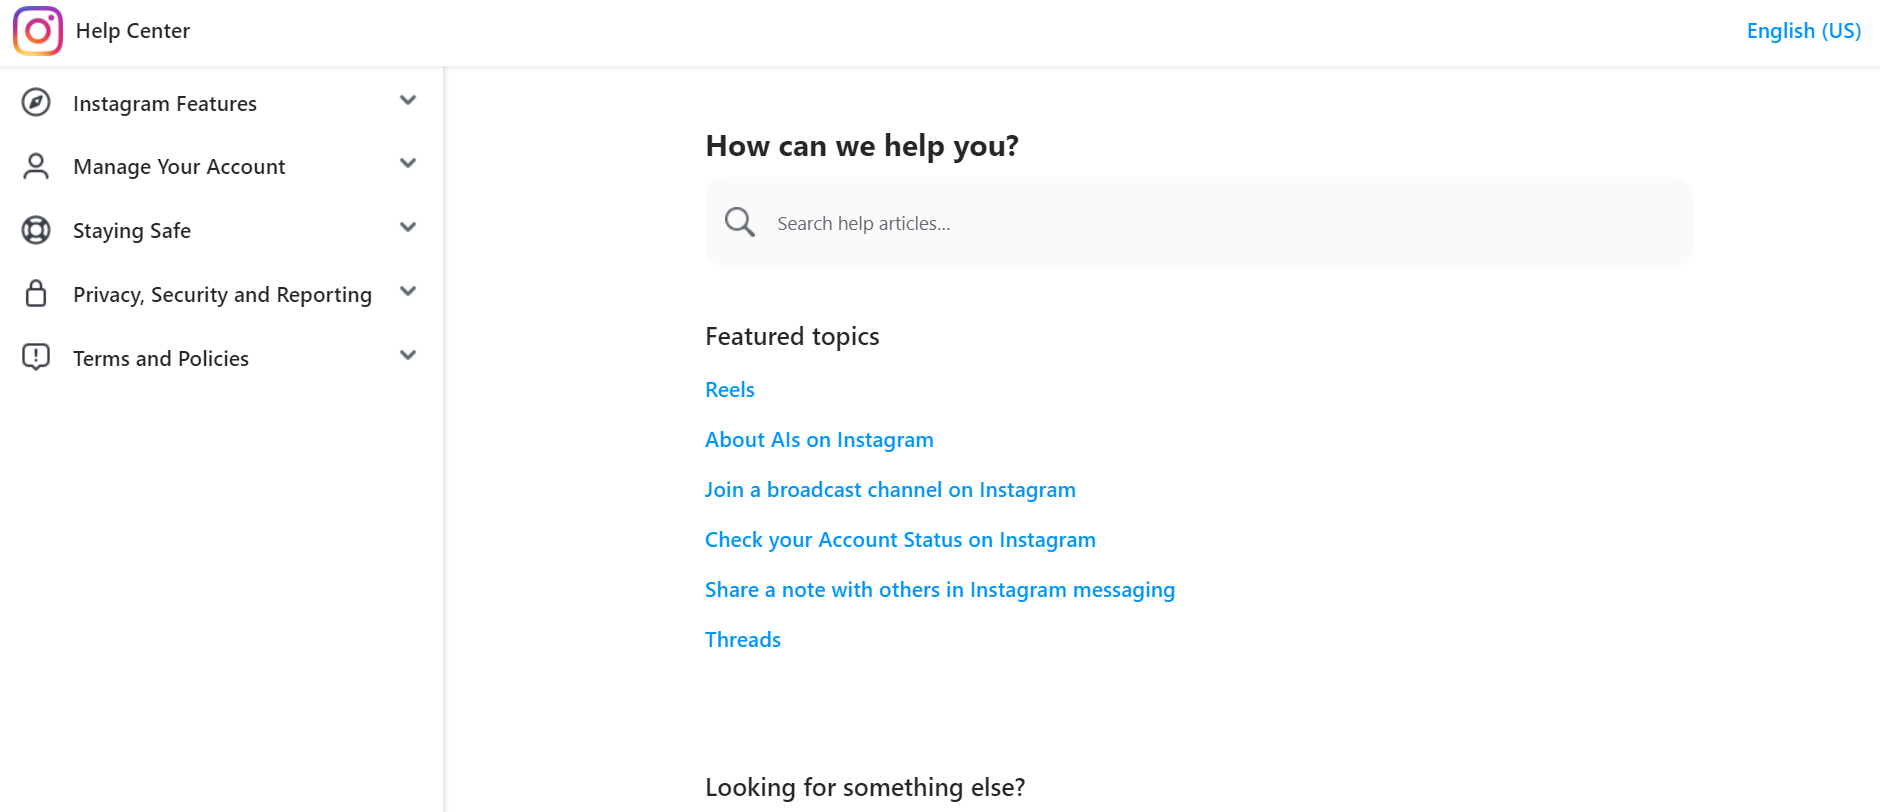Expand the Staying Safe section
This screenshot has width=1880, height=812.
tap(408, 227)
